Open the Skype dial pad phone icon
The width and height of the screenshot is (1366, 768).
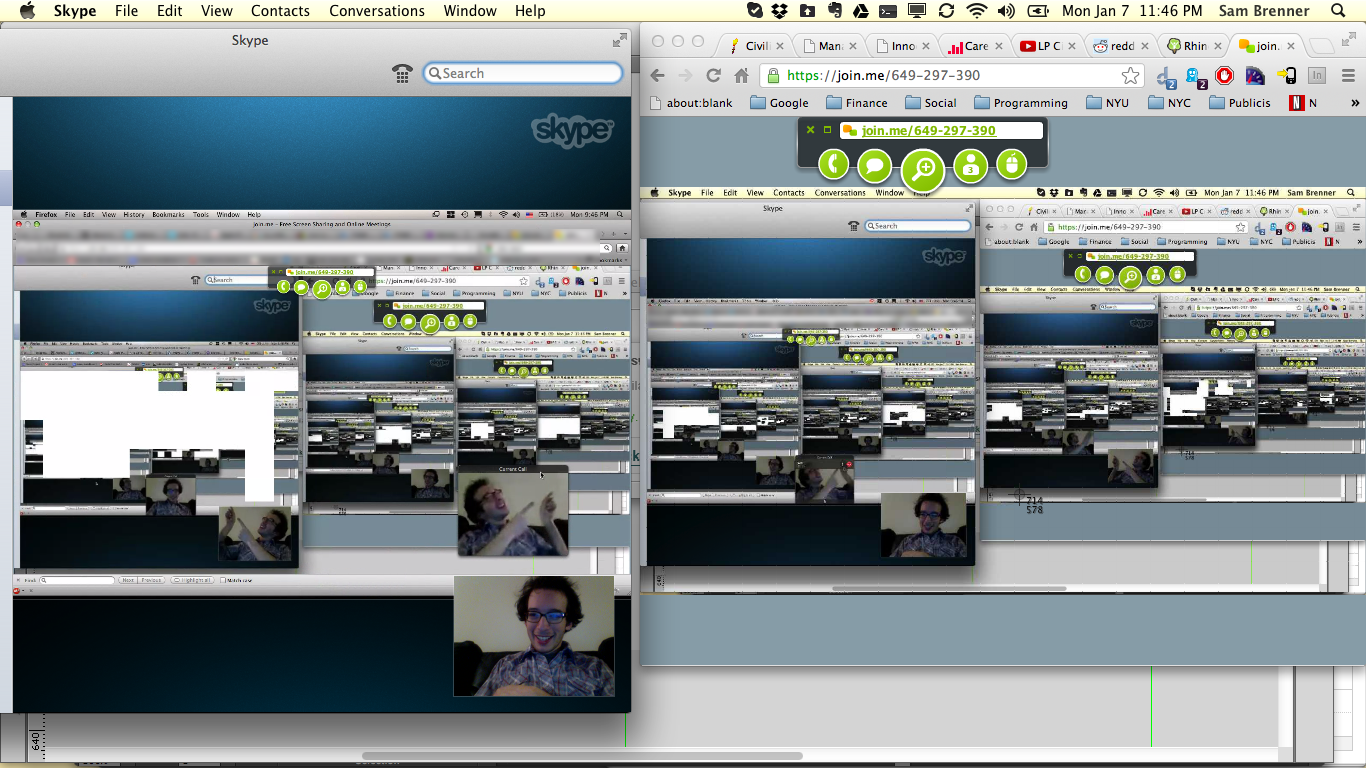402,73
